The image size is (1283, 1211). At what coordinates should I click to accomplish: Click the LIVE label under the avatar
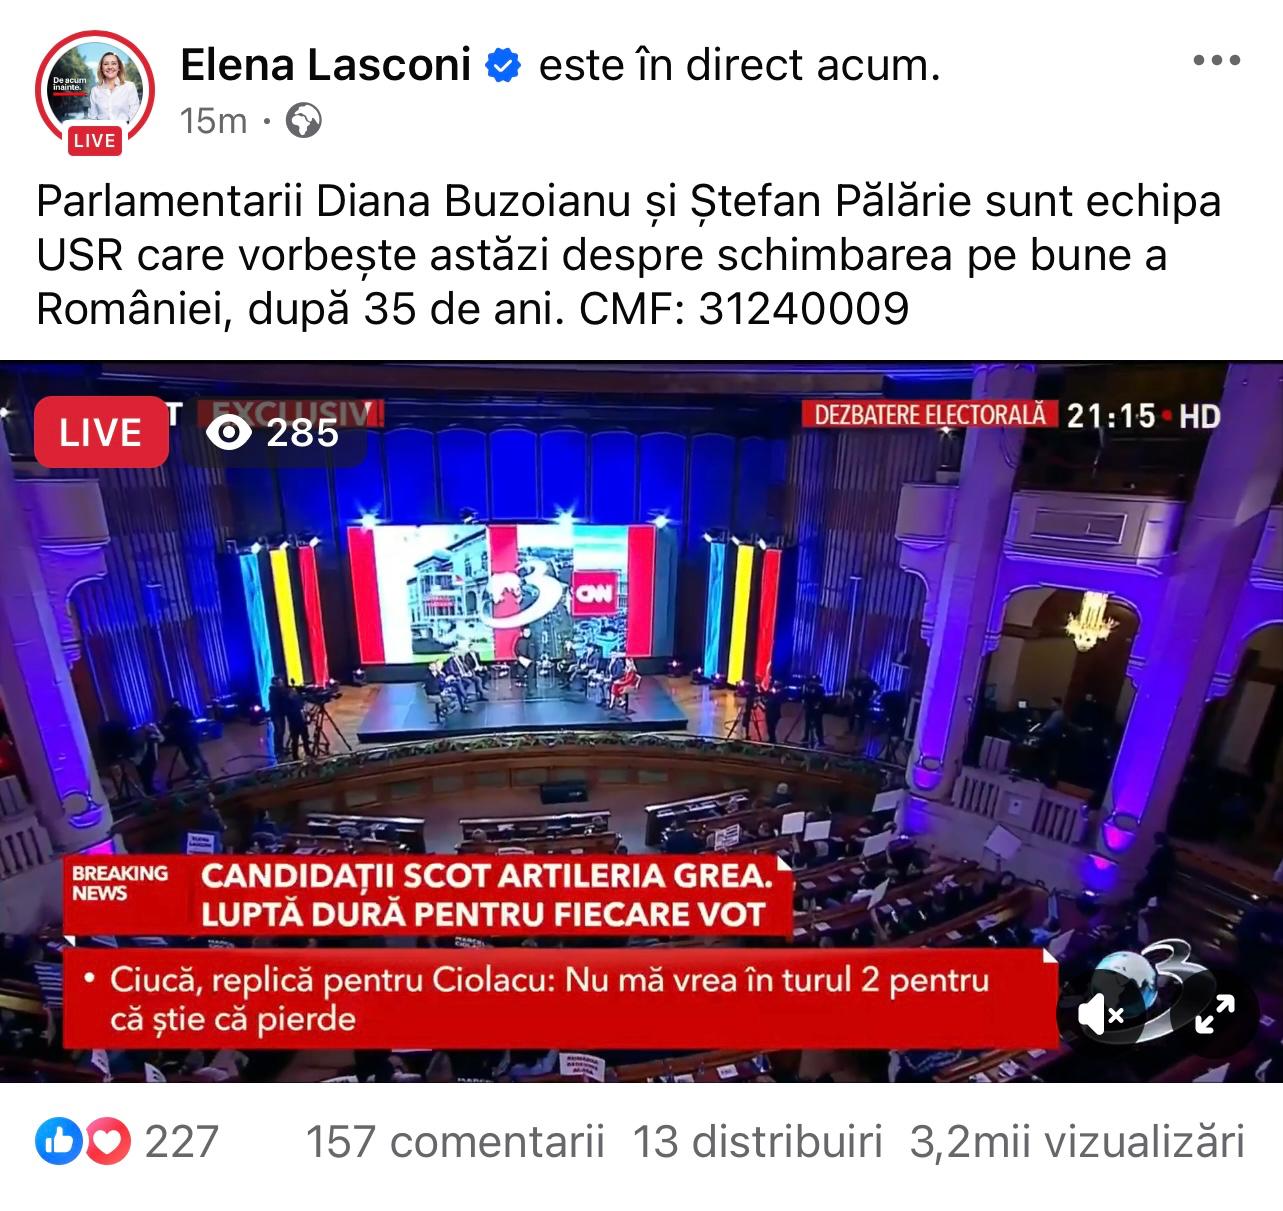[94, 140]
